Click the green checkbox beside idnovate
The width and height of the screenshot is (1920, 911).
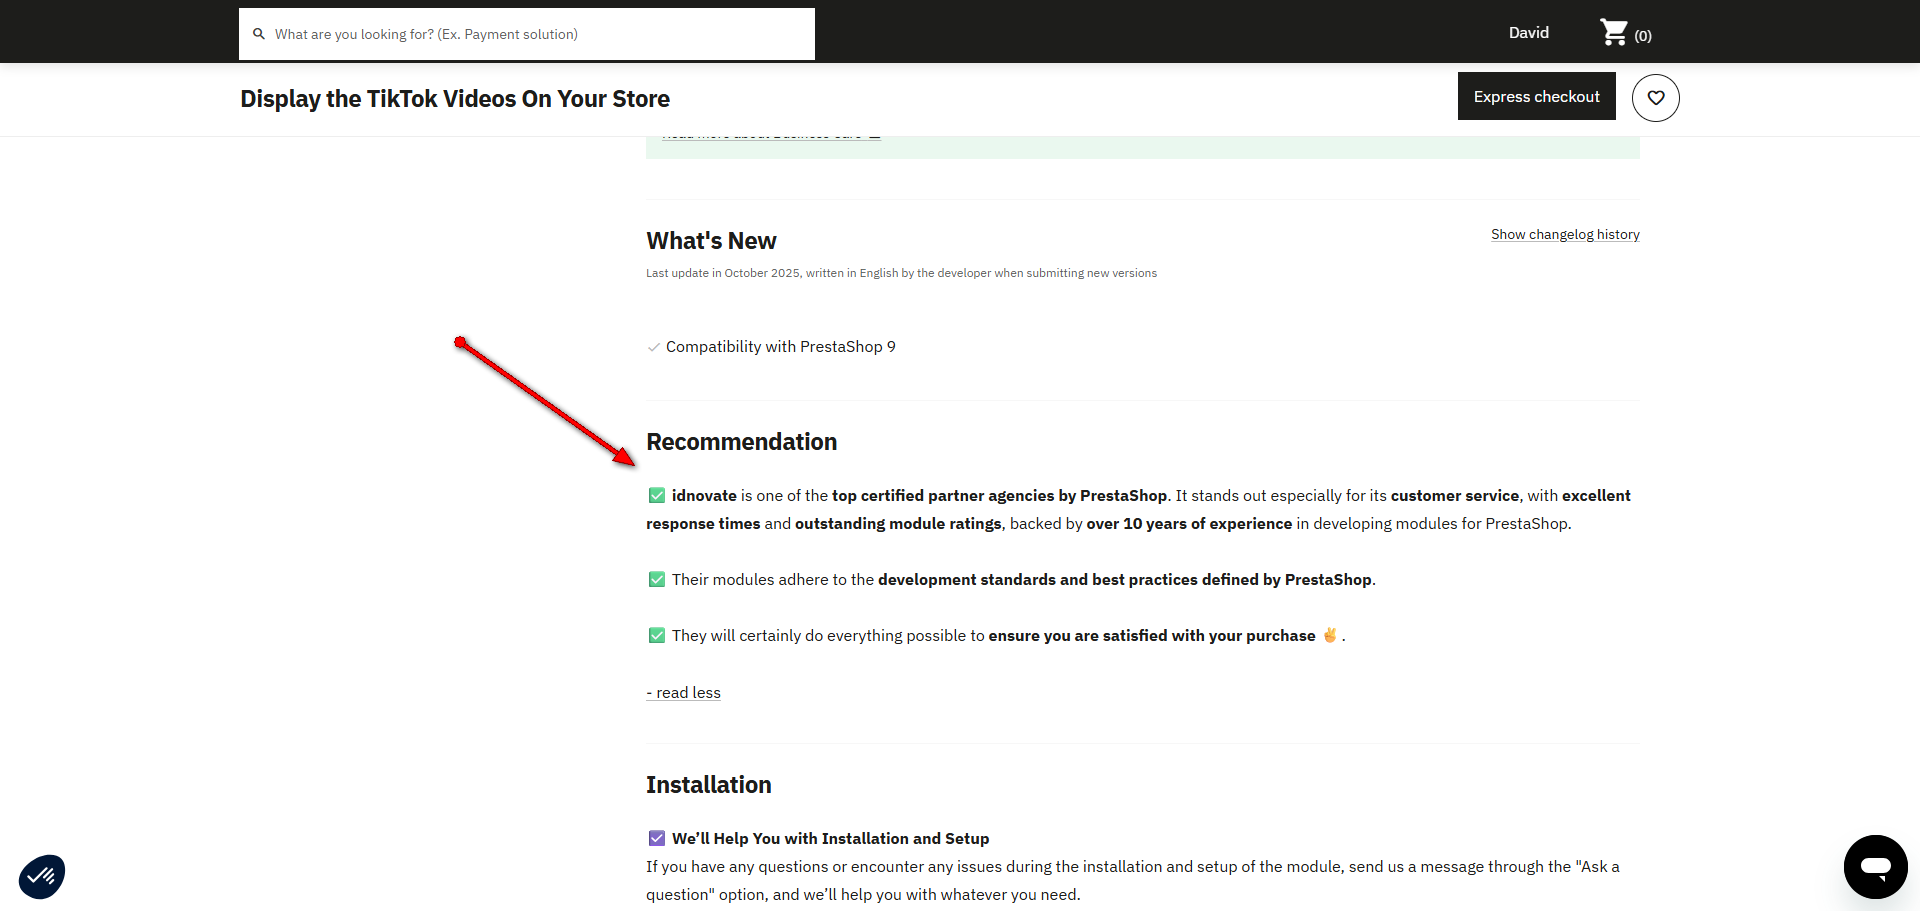[x=657, y=495]
